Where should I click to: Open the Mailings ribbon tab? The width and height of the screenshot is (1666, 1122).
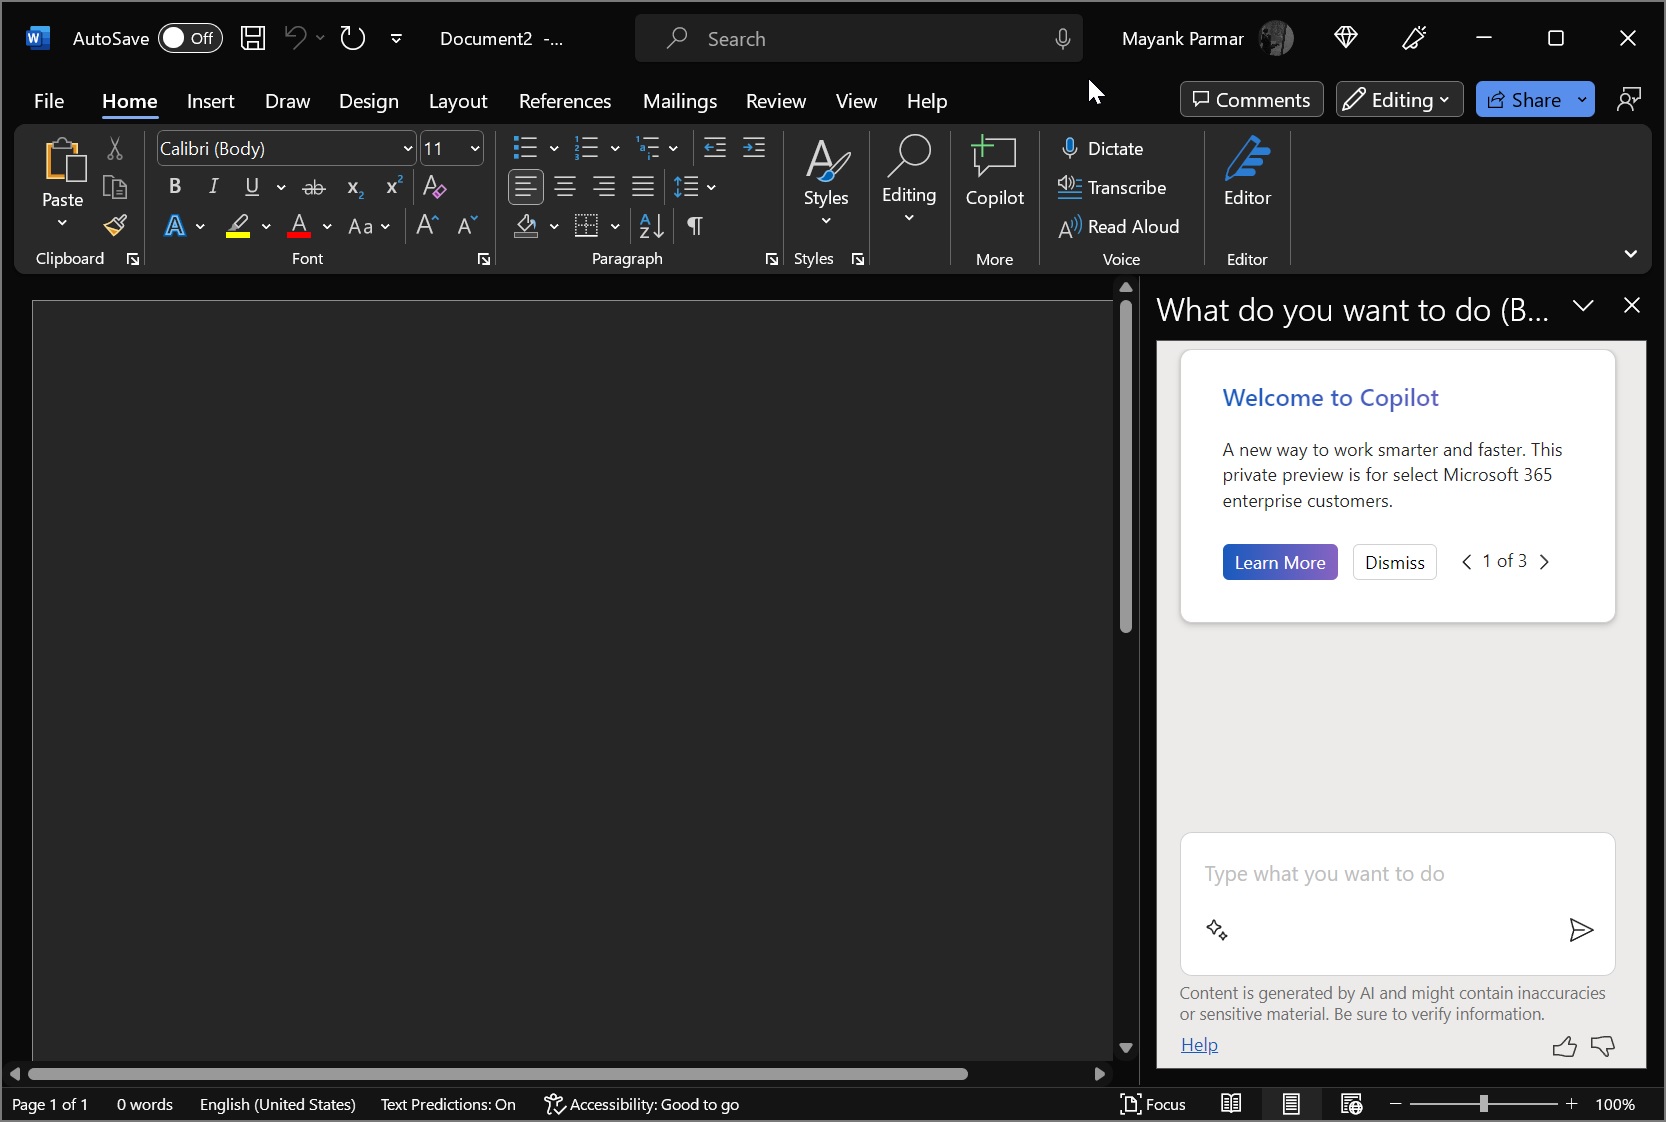[x=679, y=100]
